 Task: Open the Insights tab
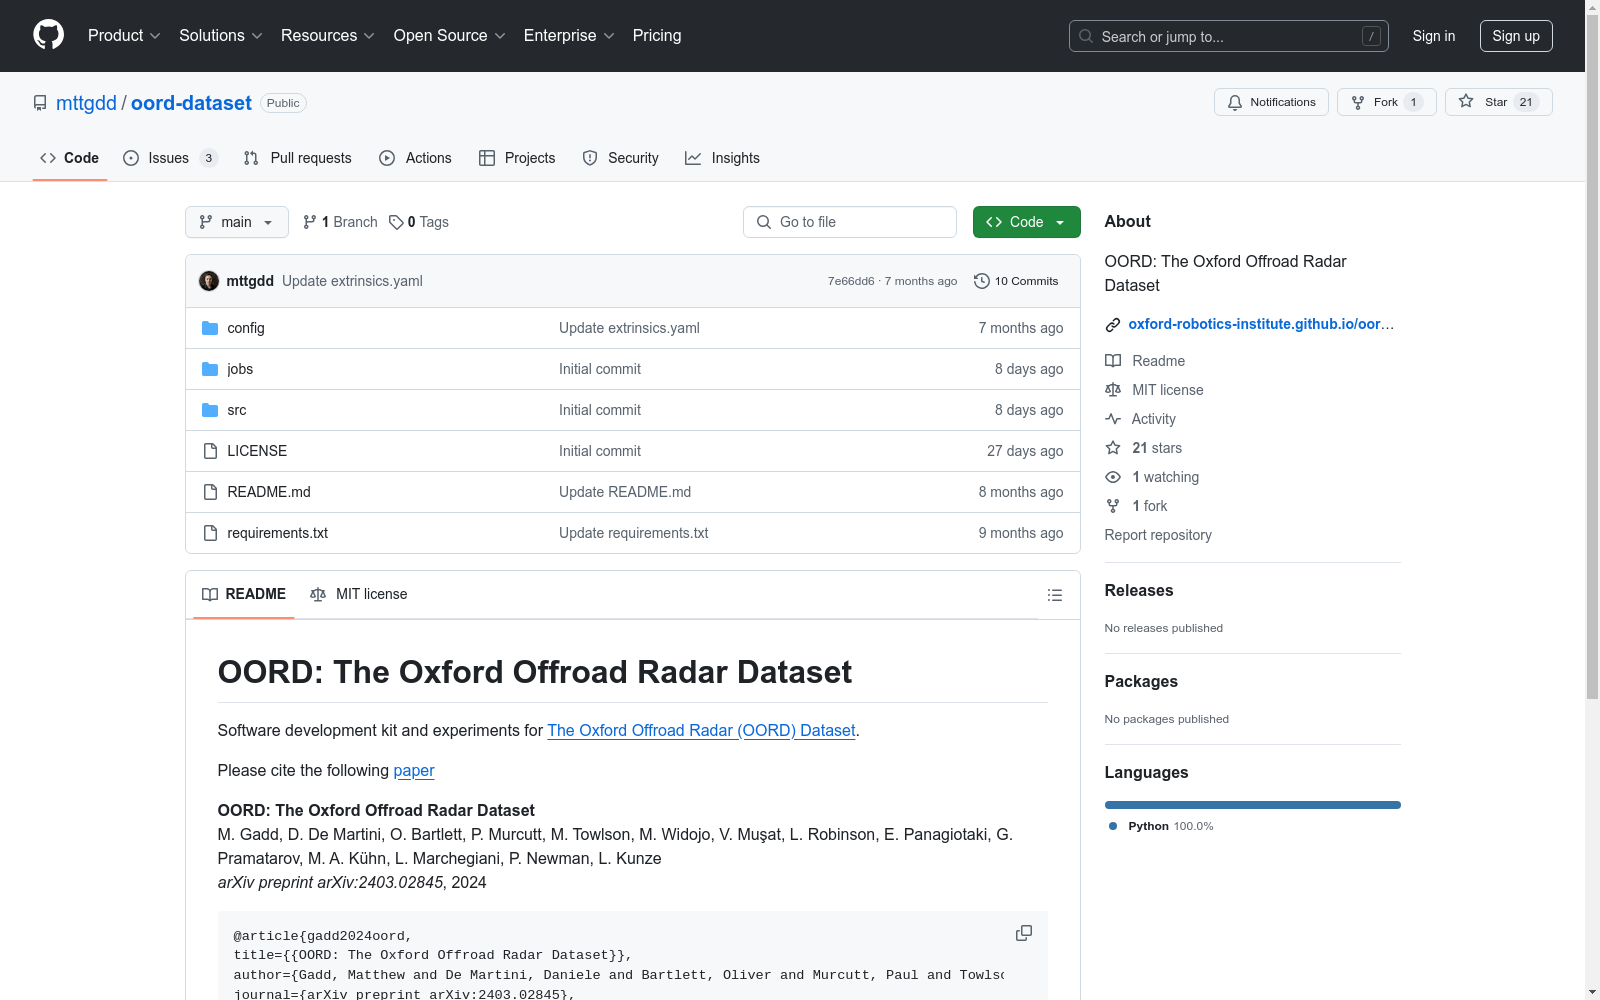(722, 158)
